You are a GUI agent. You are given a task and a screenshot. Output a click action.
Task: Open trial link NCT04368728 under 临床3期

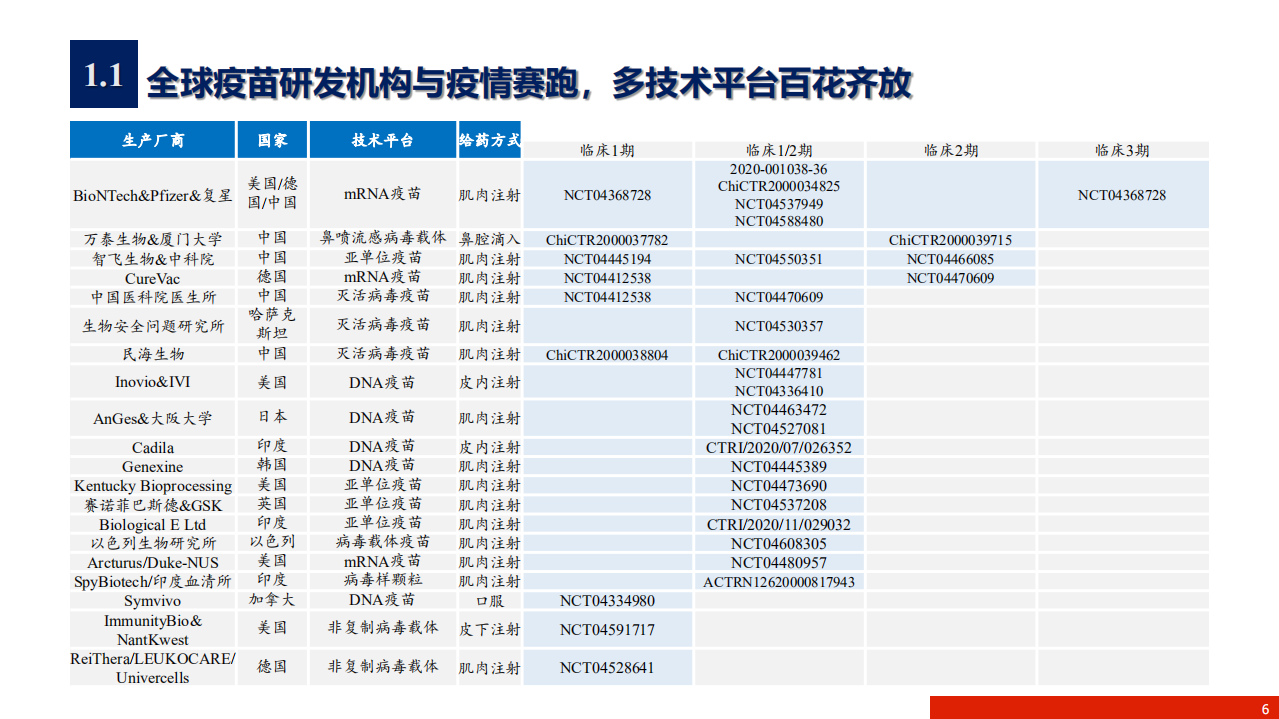click(x=1122, y=195)
